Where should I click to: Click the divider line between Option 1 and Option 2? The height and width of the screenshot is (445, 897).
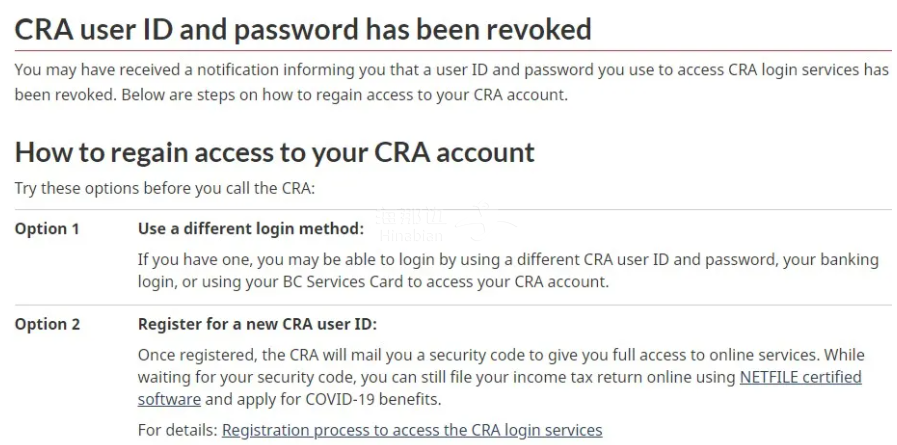450,305
